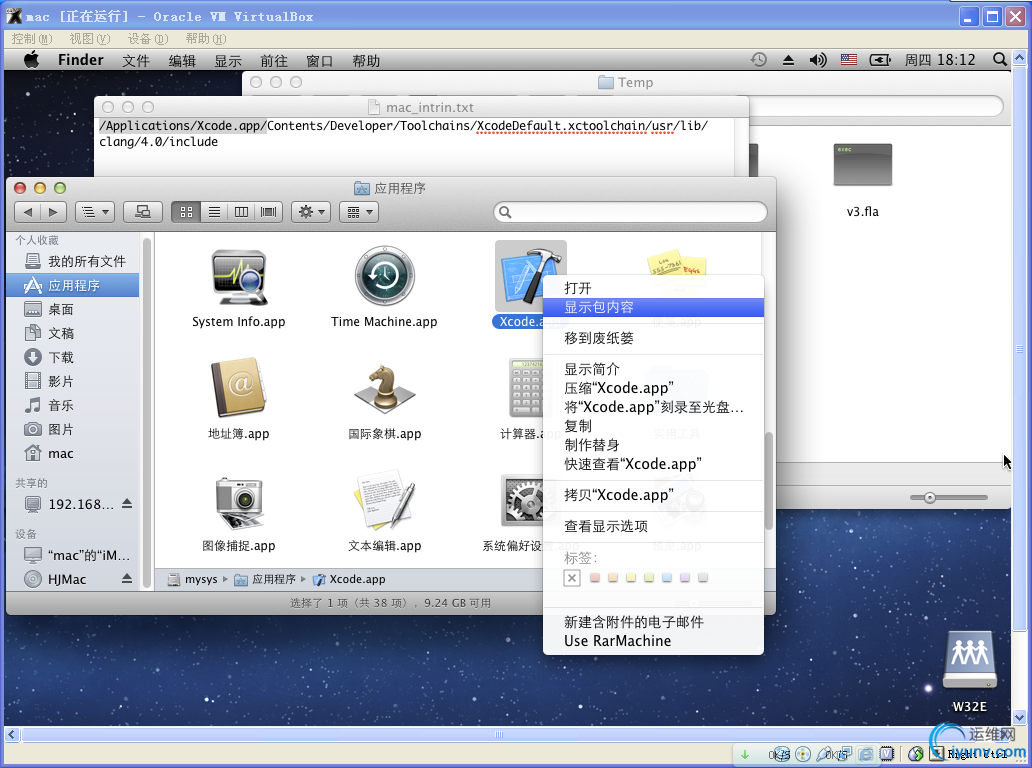Open the item arrangement grid dropdown
Screen dimensions: 1032x768
359,212
